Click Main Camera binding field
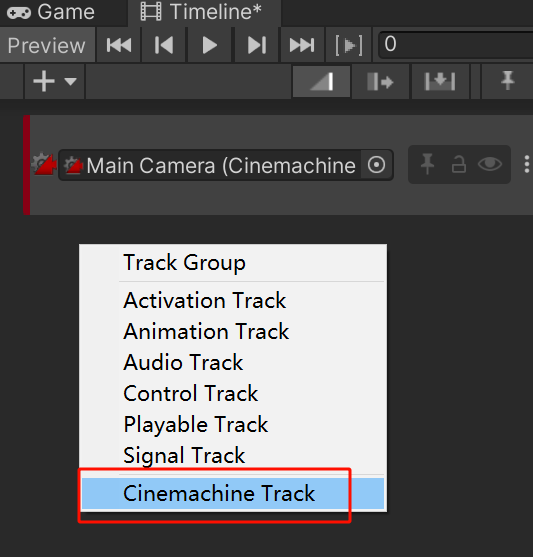 coord(226,165)
